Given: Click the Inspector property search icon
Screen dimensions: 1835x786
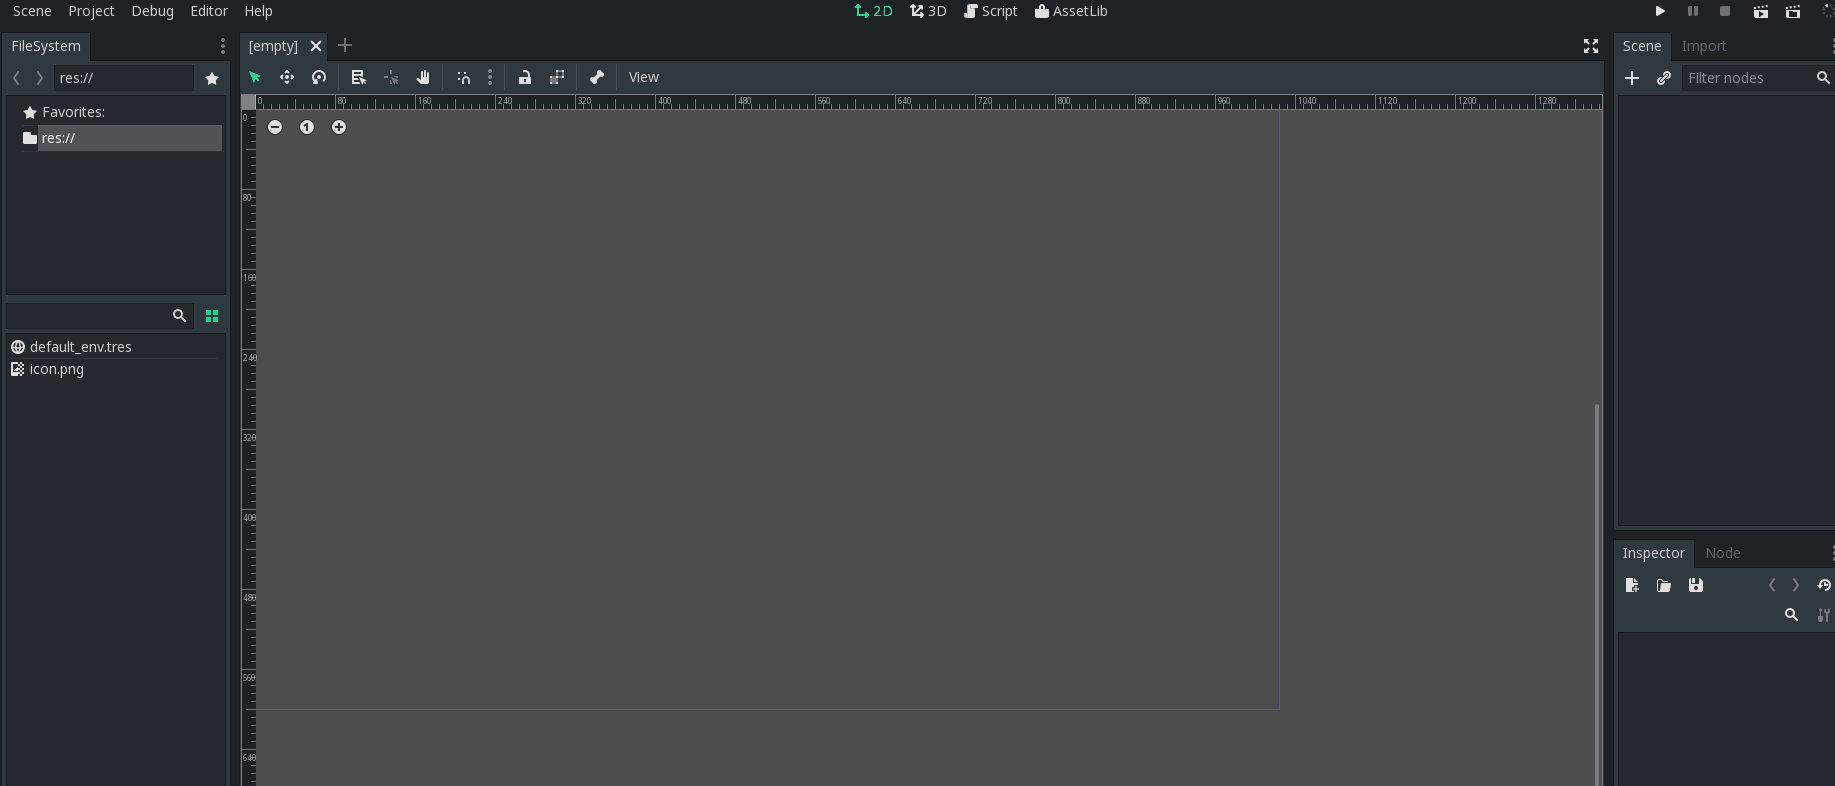Looking at the screenshot, I should (x=1792, y=615).
